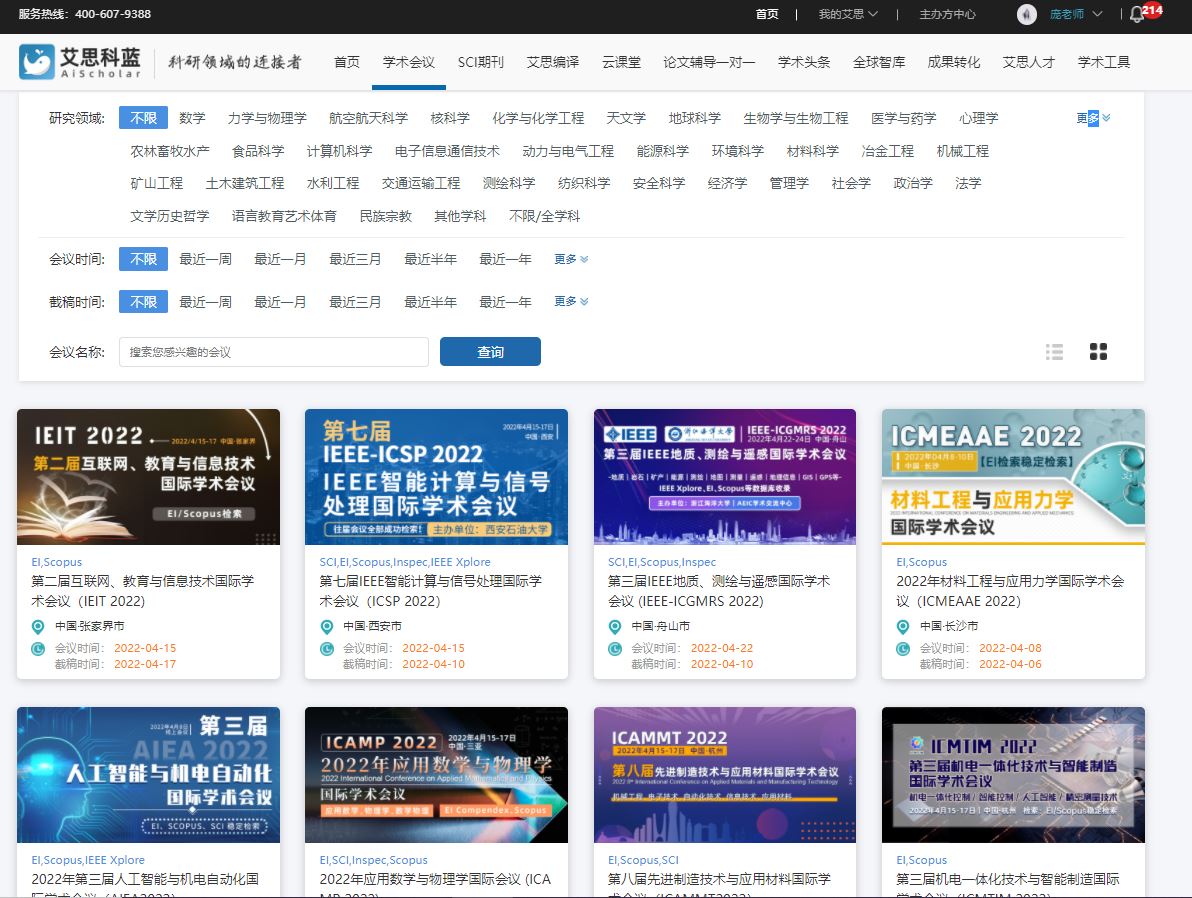Open 艾思编译 navigation item
1192x898 pixels.
(x=553, y=62)
